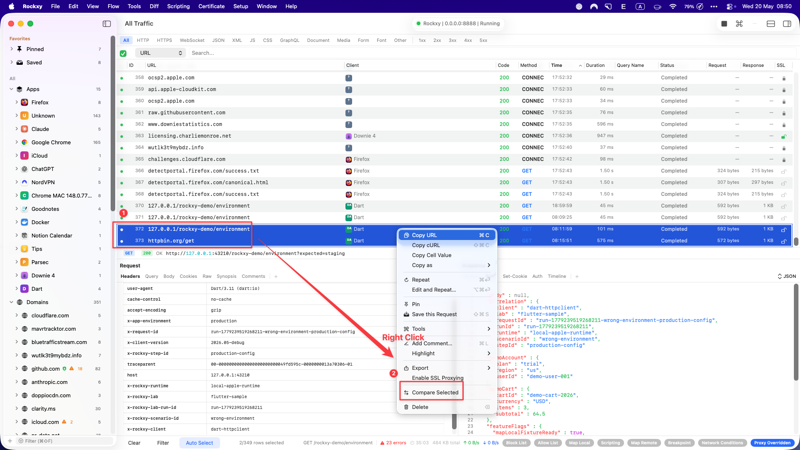Toggle Map Remote status bar pill

(643, 443)
